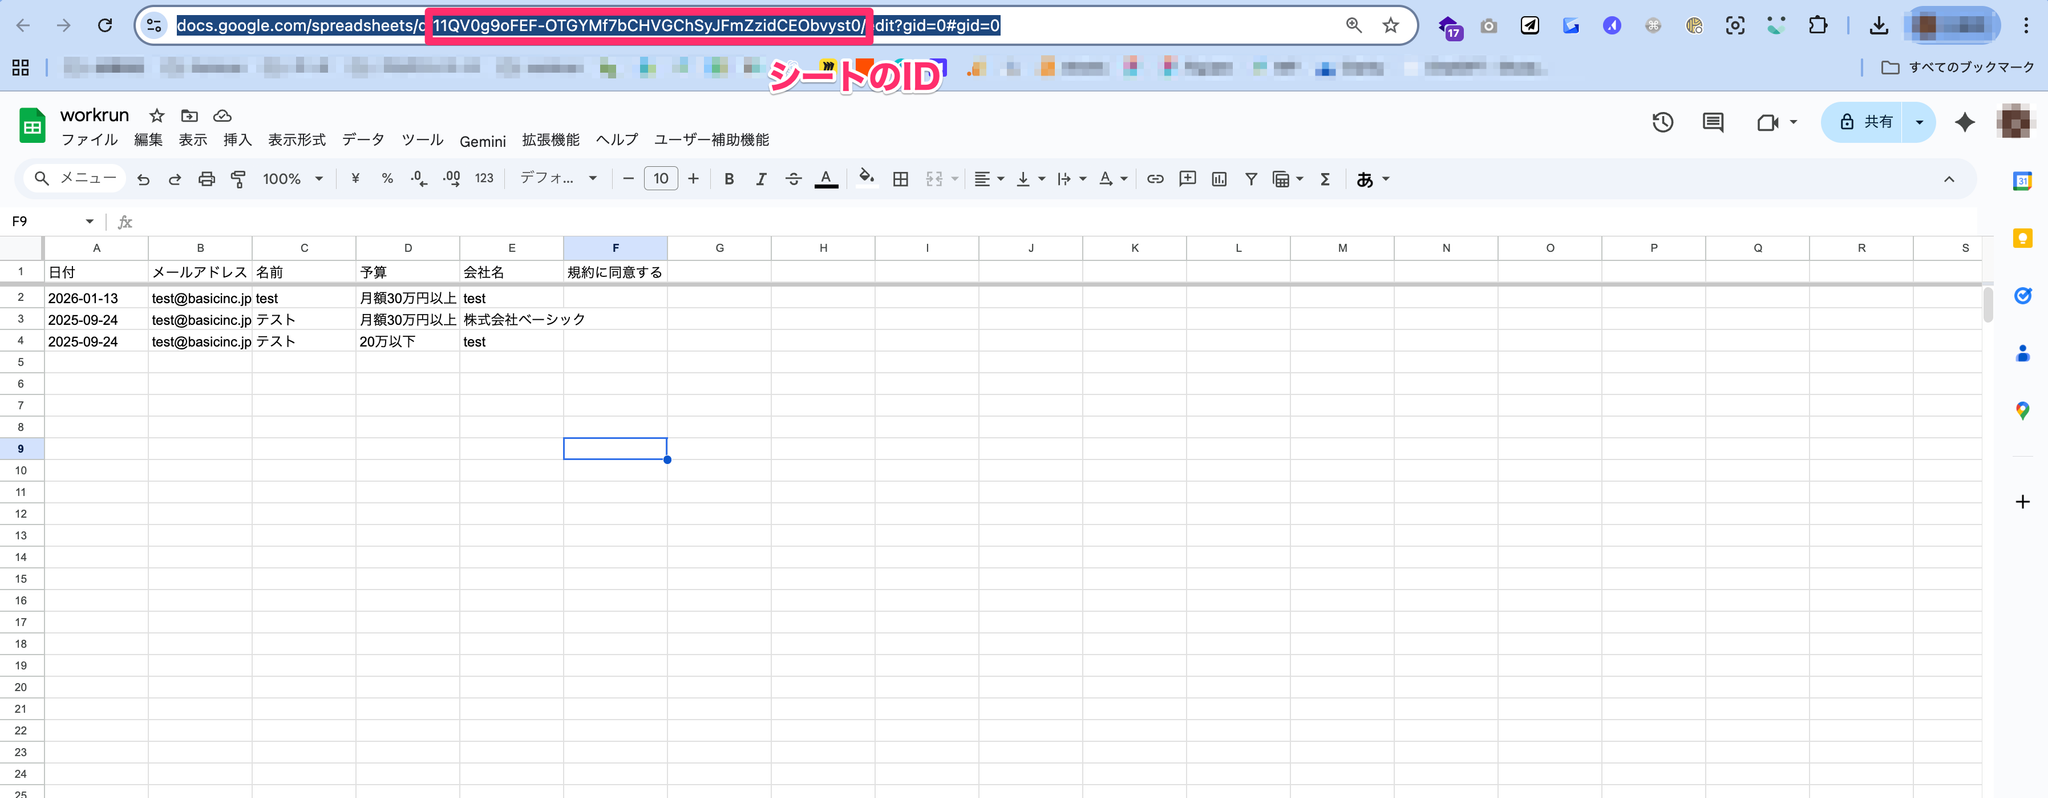
Task: Click the print icon in toolbar
Action: tap(206, 179)
